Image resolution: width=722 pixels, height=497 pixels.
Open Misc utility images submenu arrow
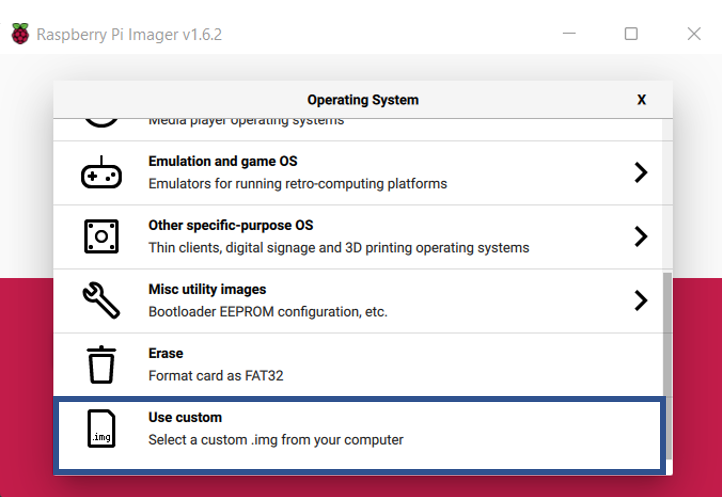(x=641, y=300)
